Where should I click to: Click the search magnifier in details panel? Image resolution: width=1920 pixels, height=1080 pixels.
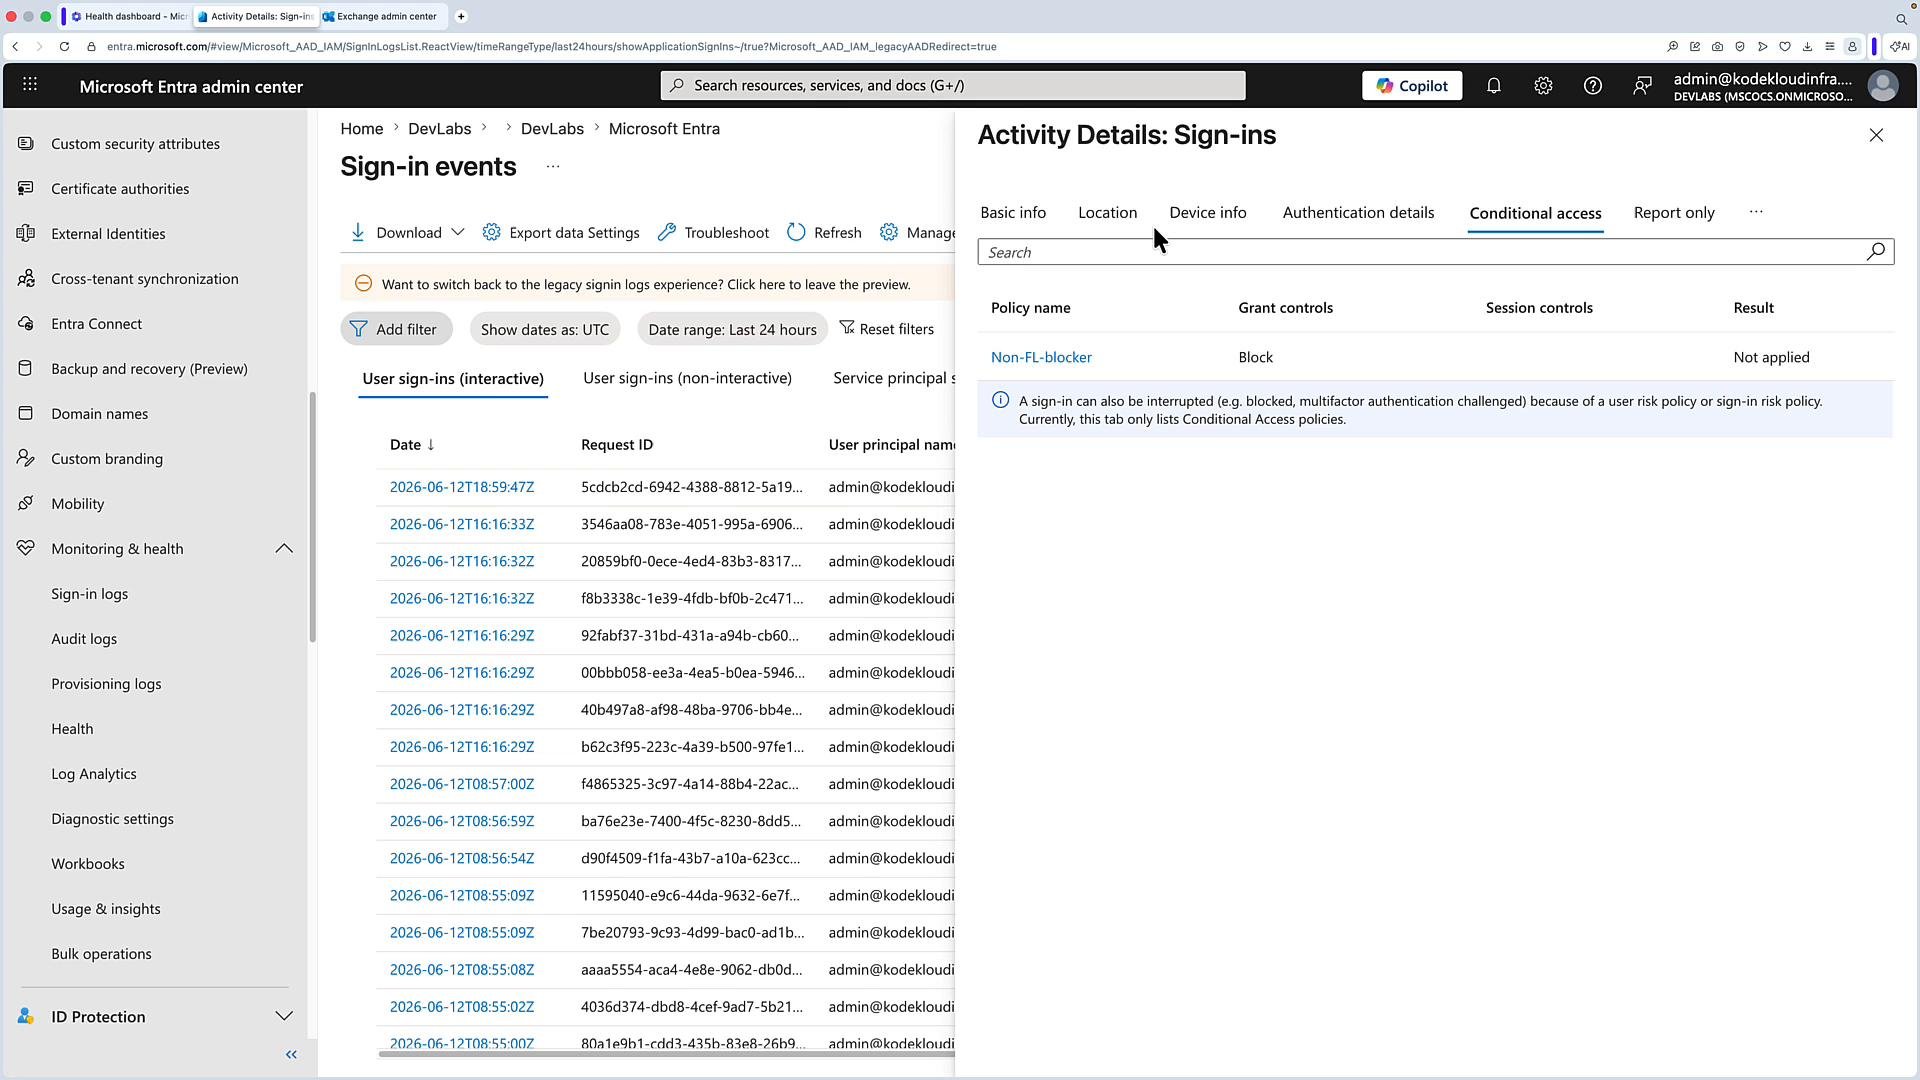[x=1876, y=252]
